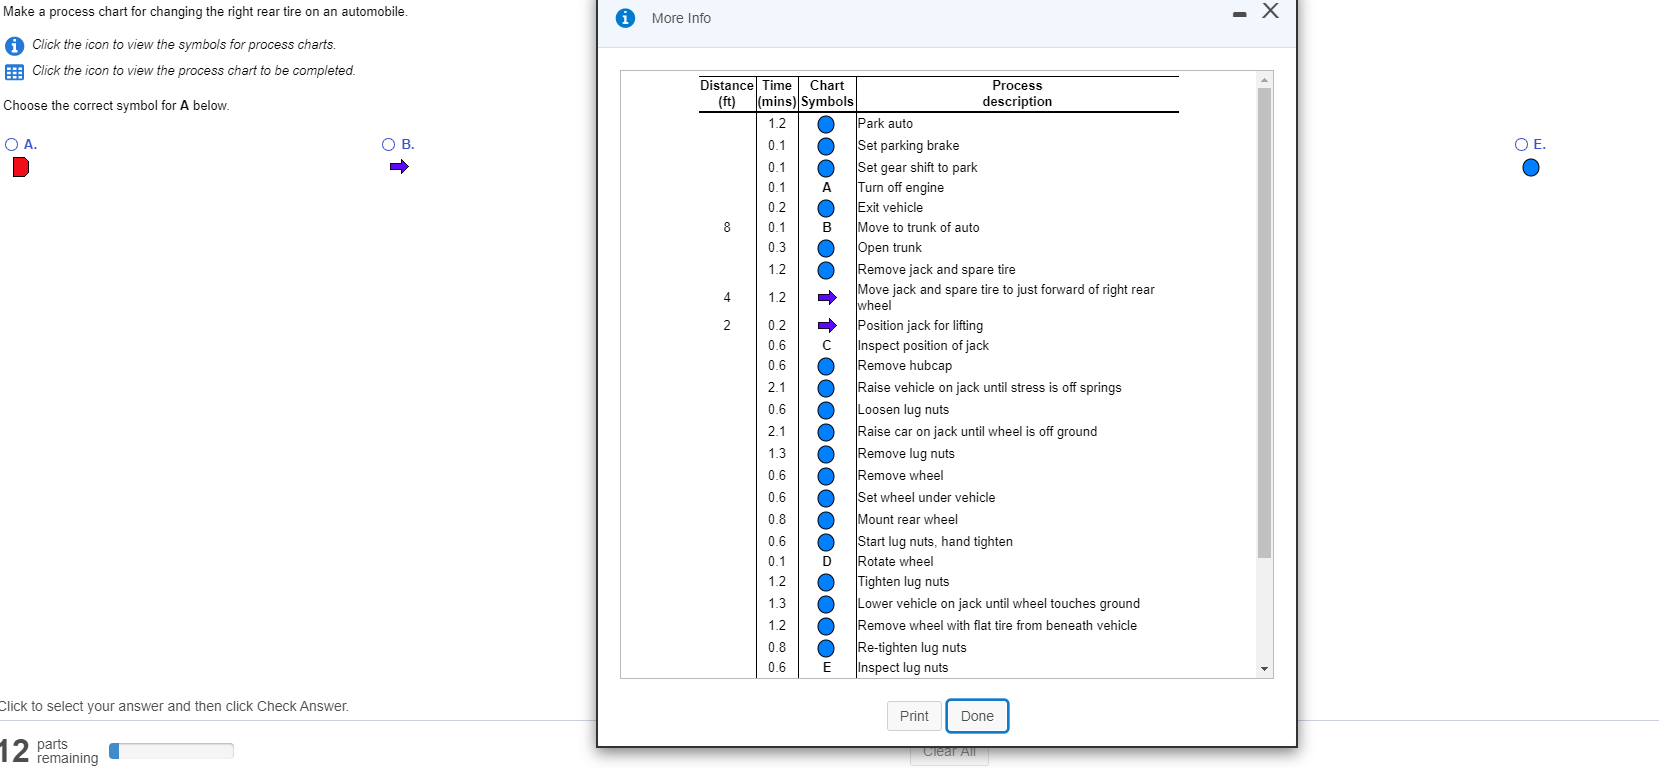This screenshot has width=1659, height=768.
Task: Click the purple arrow symbol under option B
Action: click(399, 167)
